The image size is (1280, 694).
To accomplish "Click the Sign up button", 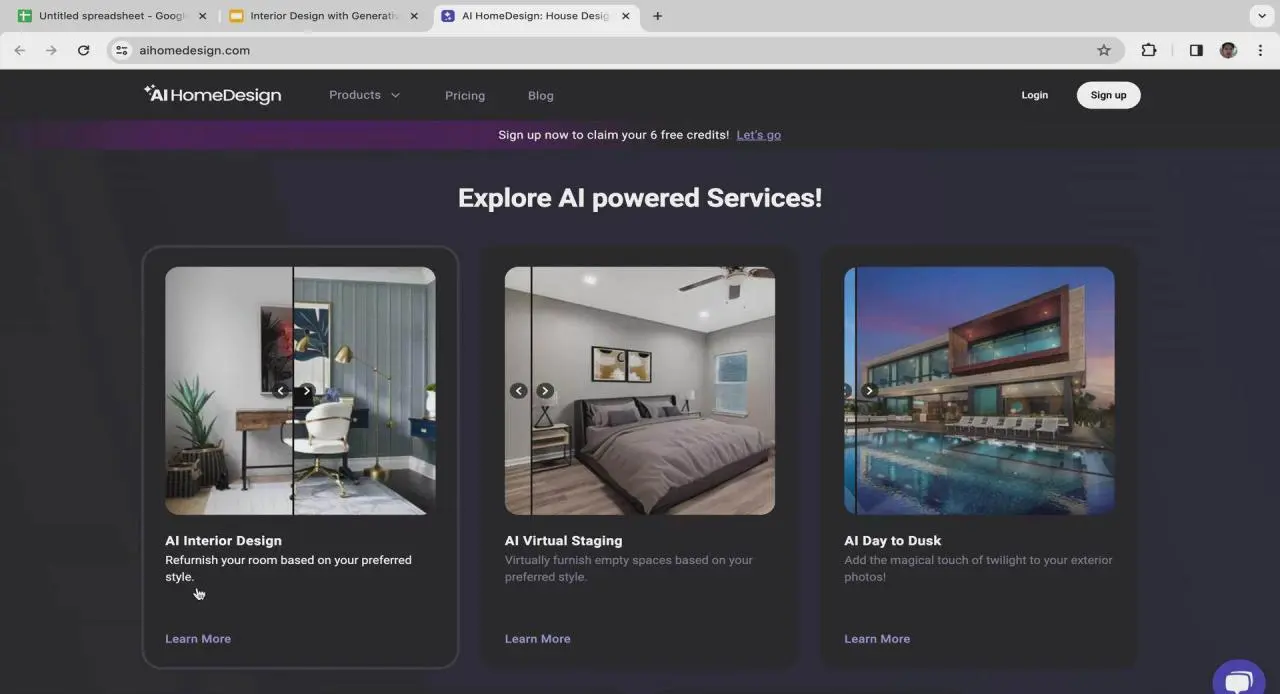I will (x=1108, y=95).
